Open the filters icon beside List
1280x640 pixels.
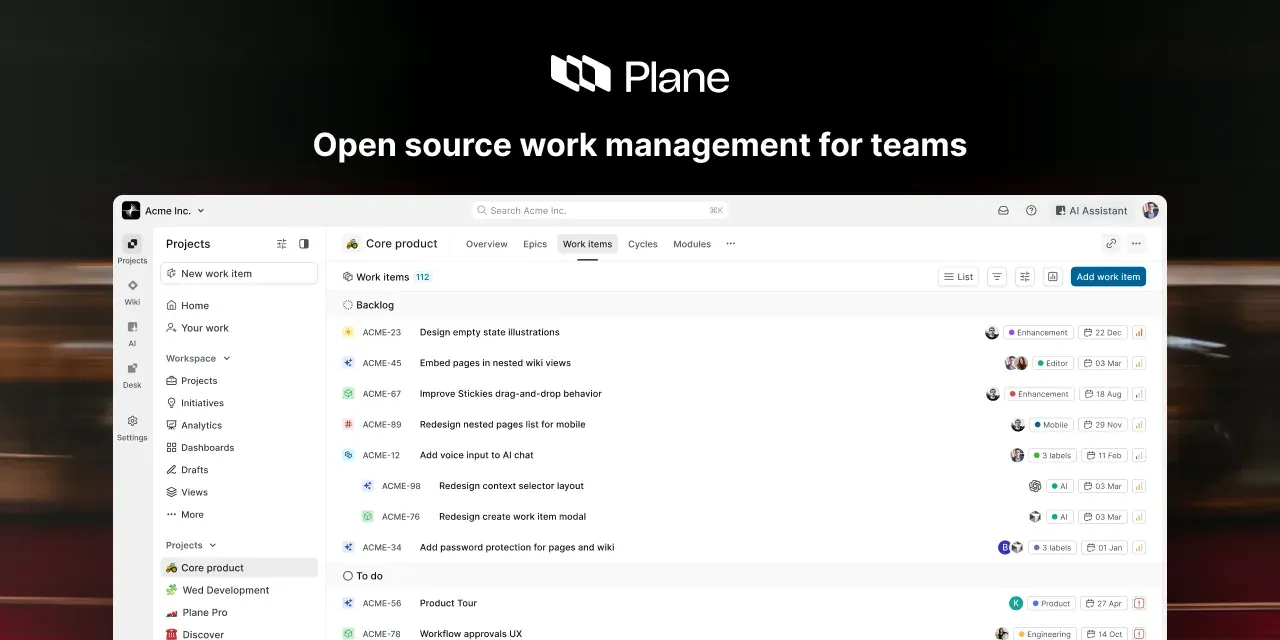(x=997, y=277)
